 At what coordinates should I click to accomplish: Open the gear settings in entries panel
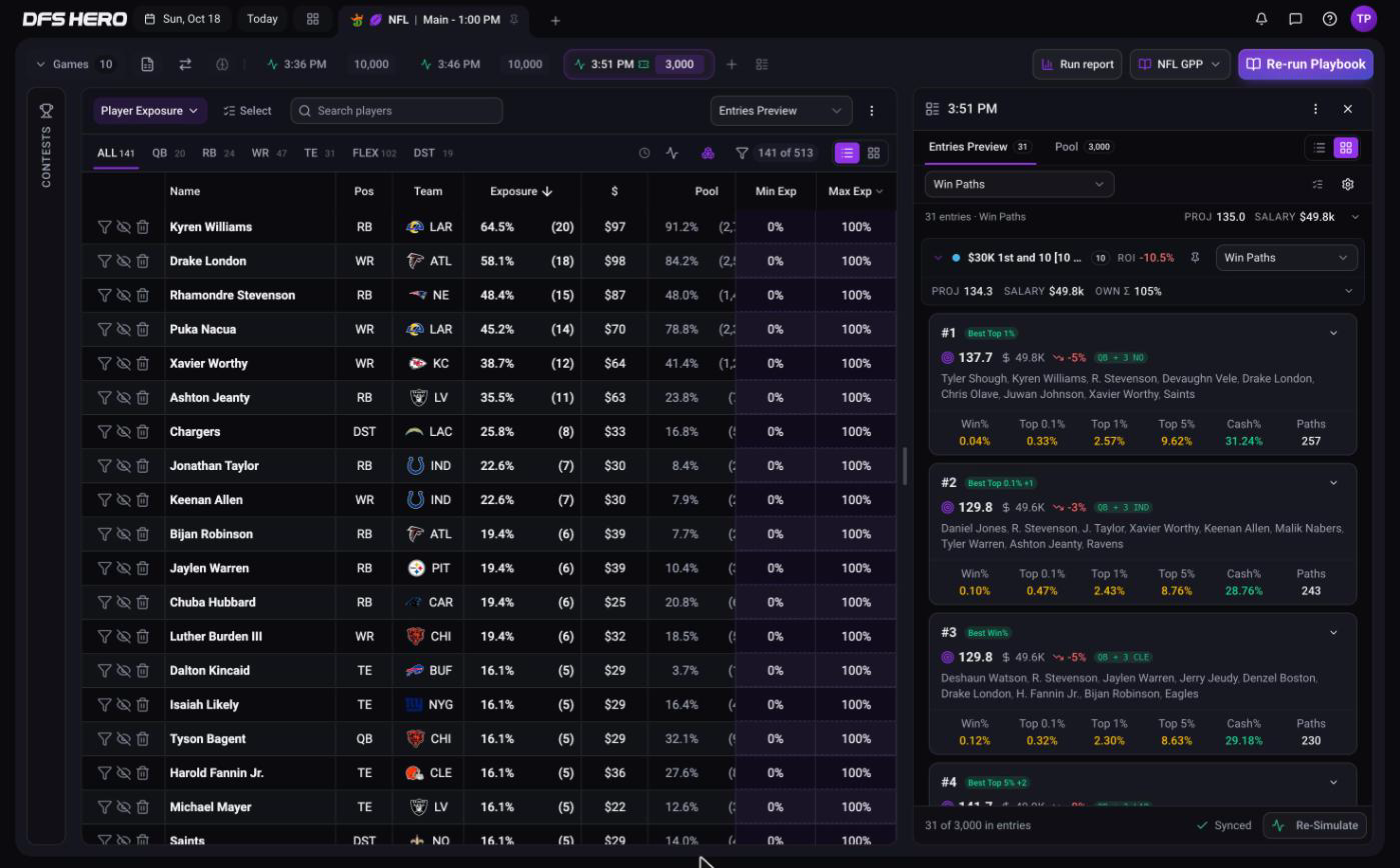1348,184
